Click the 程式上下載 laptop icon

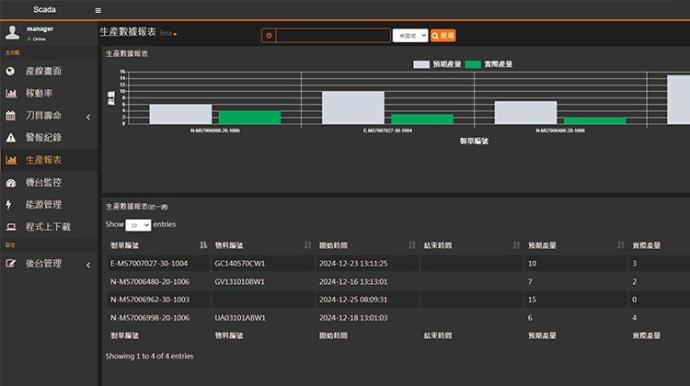coord(11,227)
